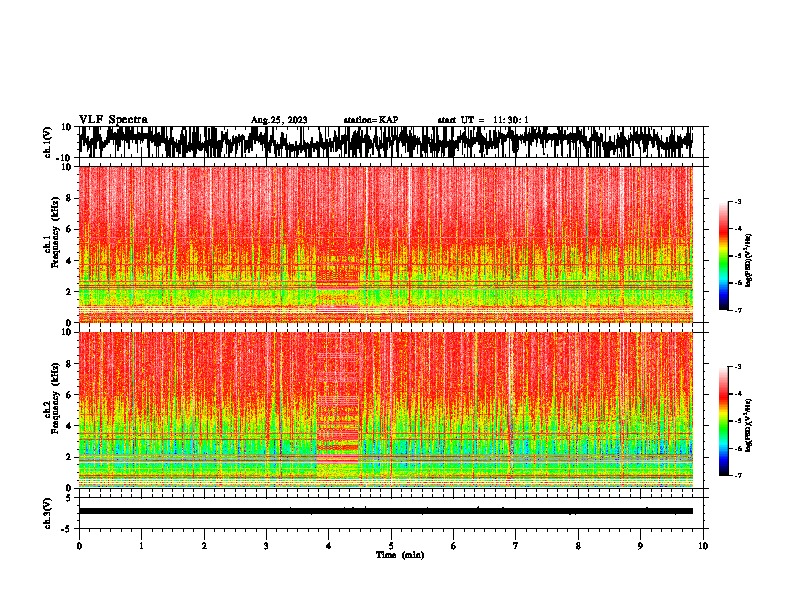Click the "-5" tick on ch.3(V) axis
792x612 pixels.
click(68, 529)
